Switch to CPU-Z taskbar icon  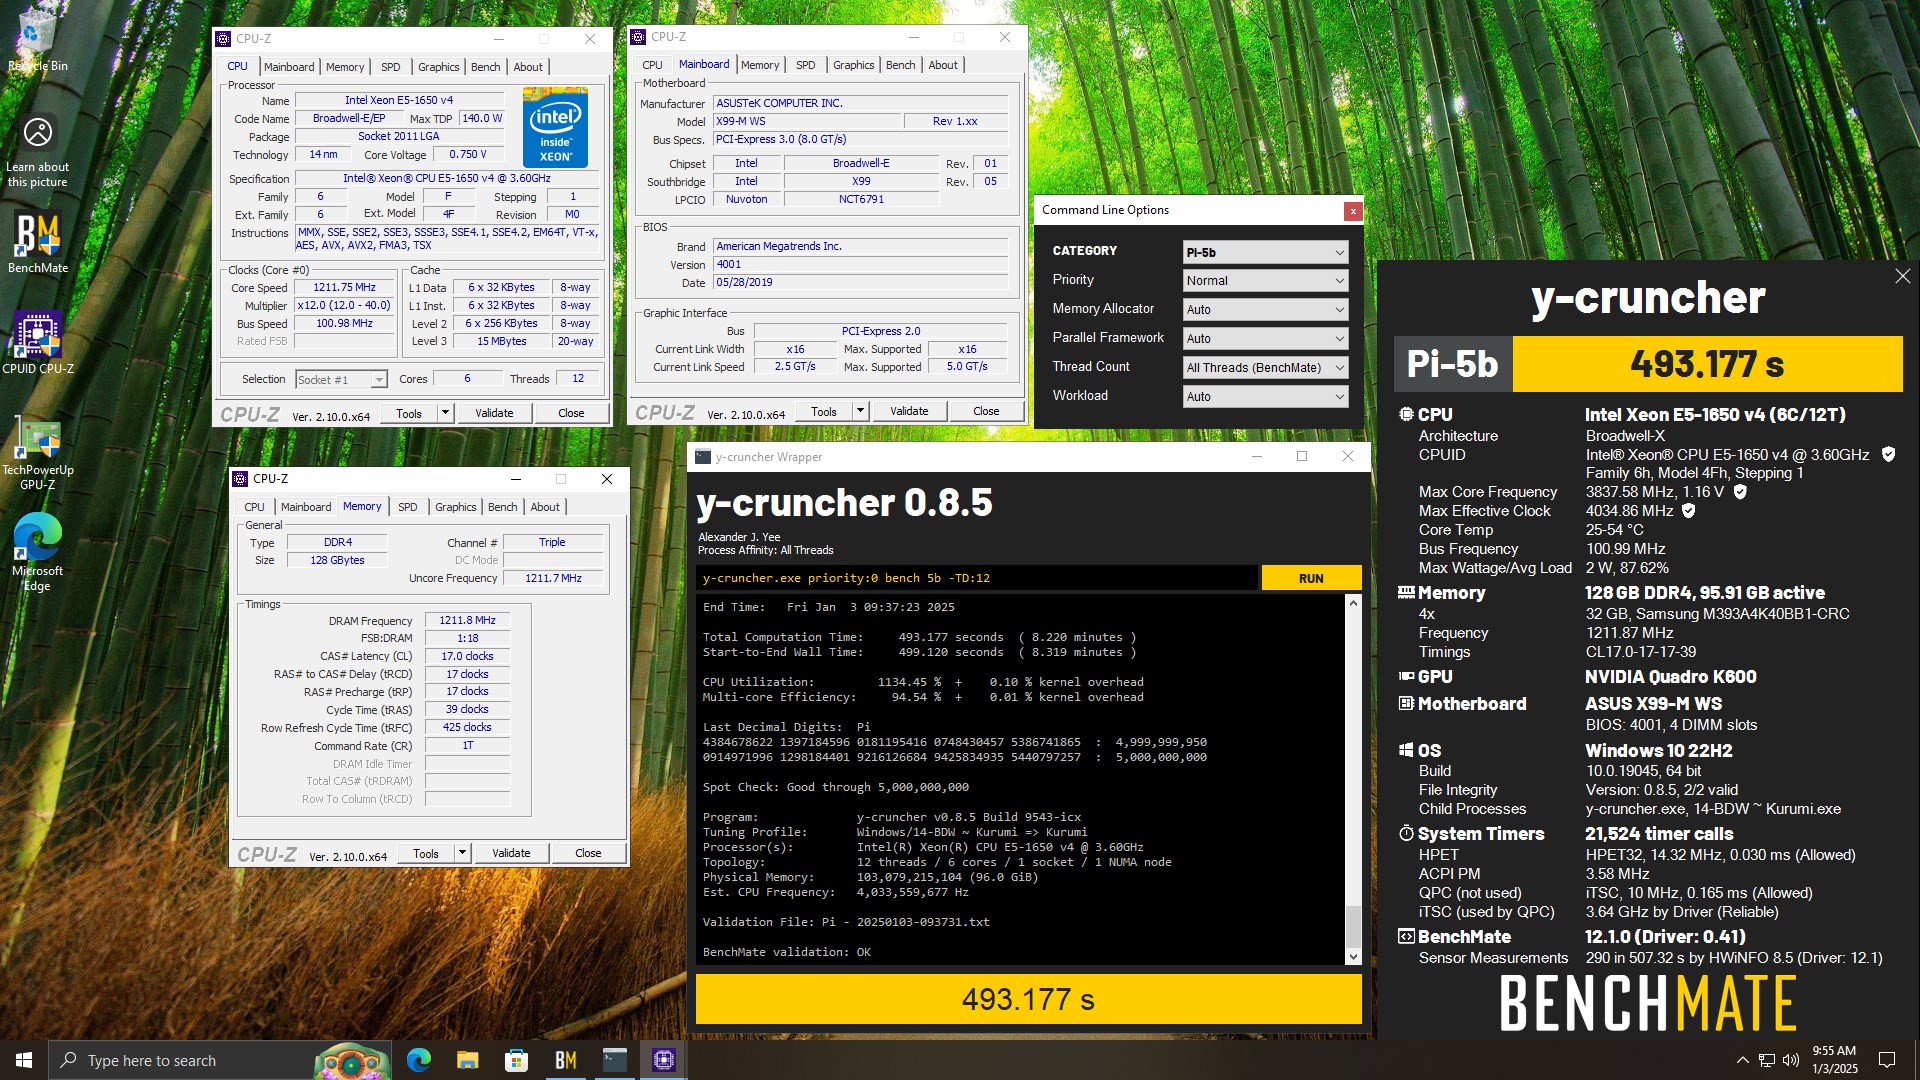pyautogui.click(x=663, y=1060)
